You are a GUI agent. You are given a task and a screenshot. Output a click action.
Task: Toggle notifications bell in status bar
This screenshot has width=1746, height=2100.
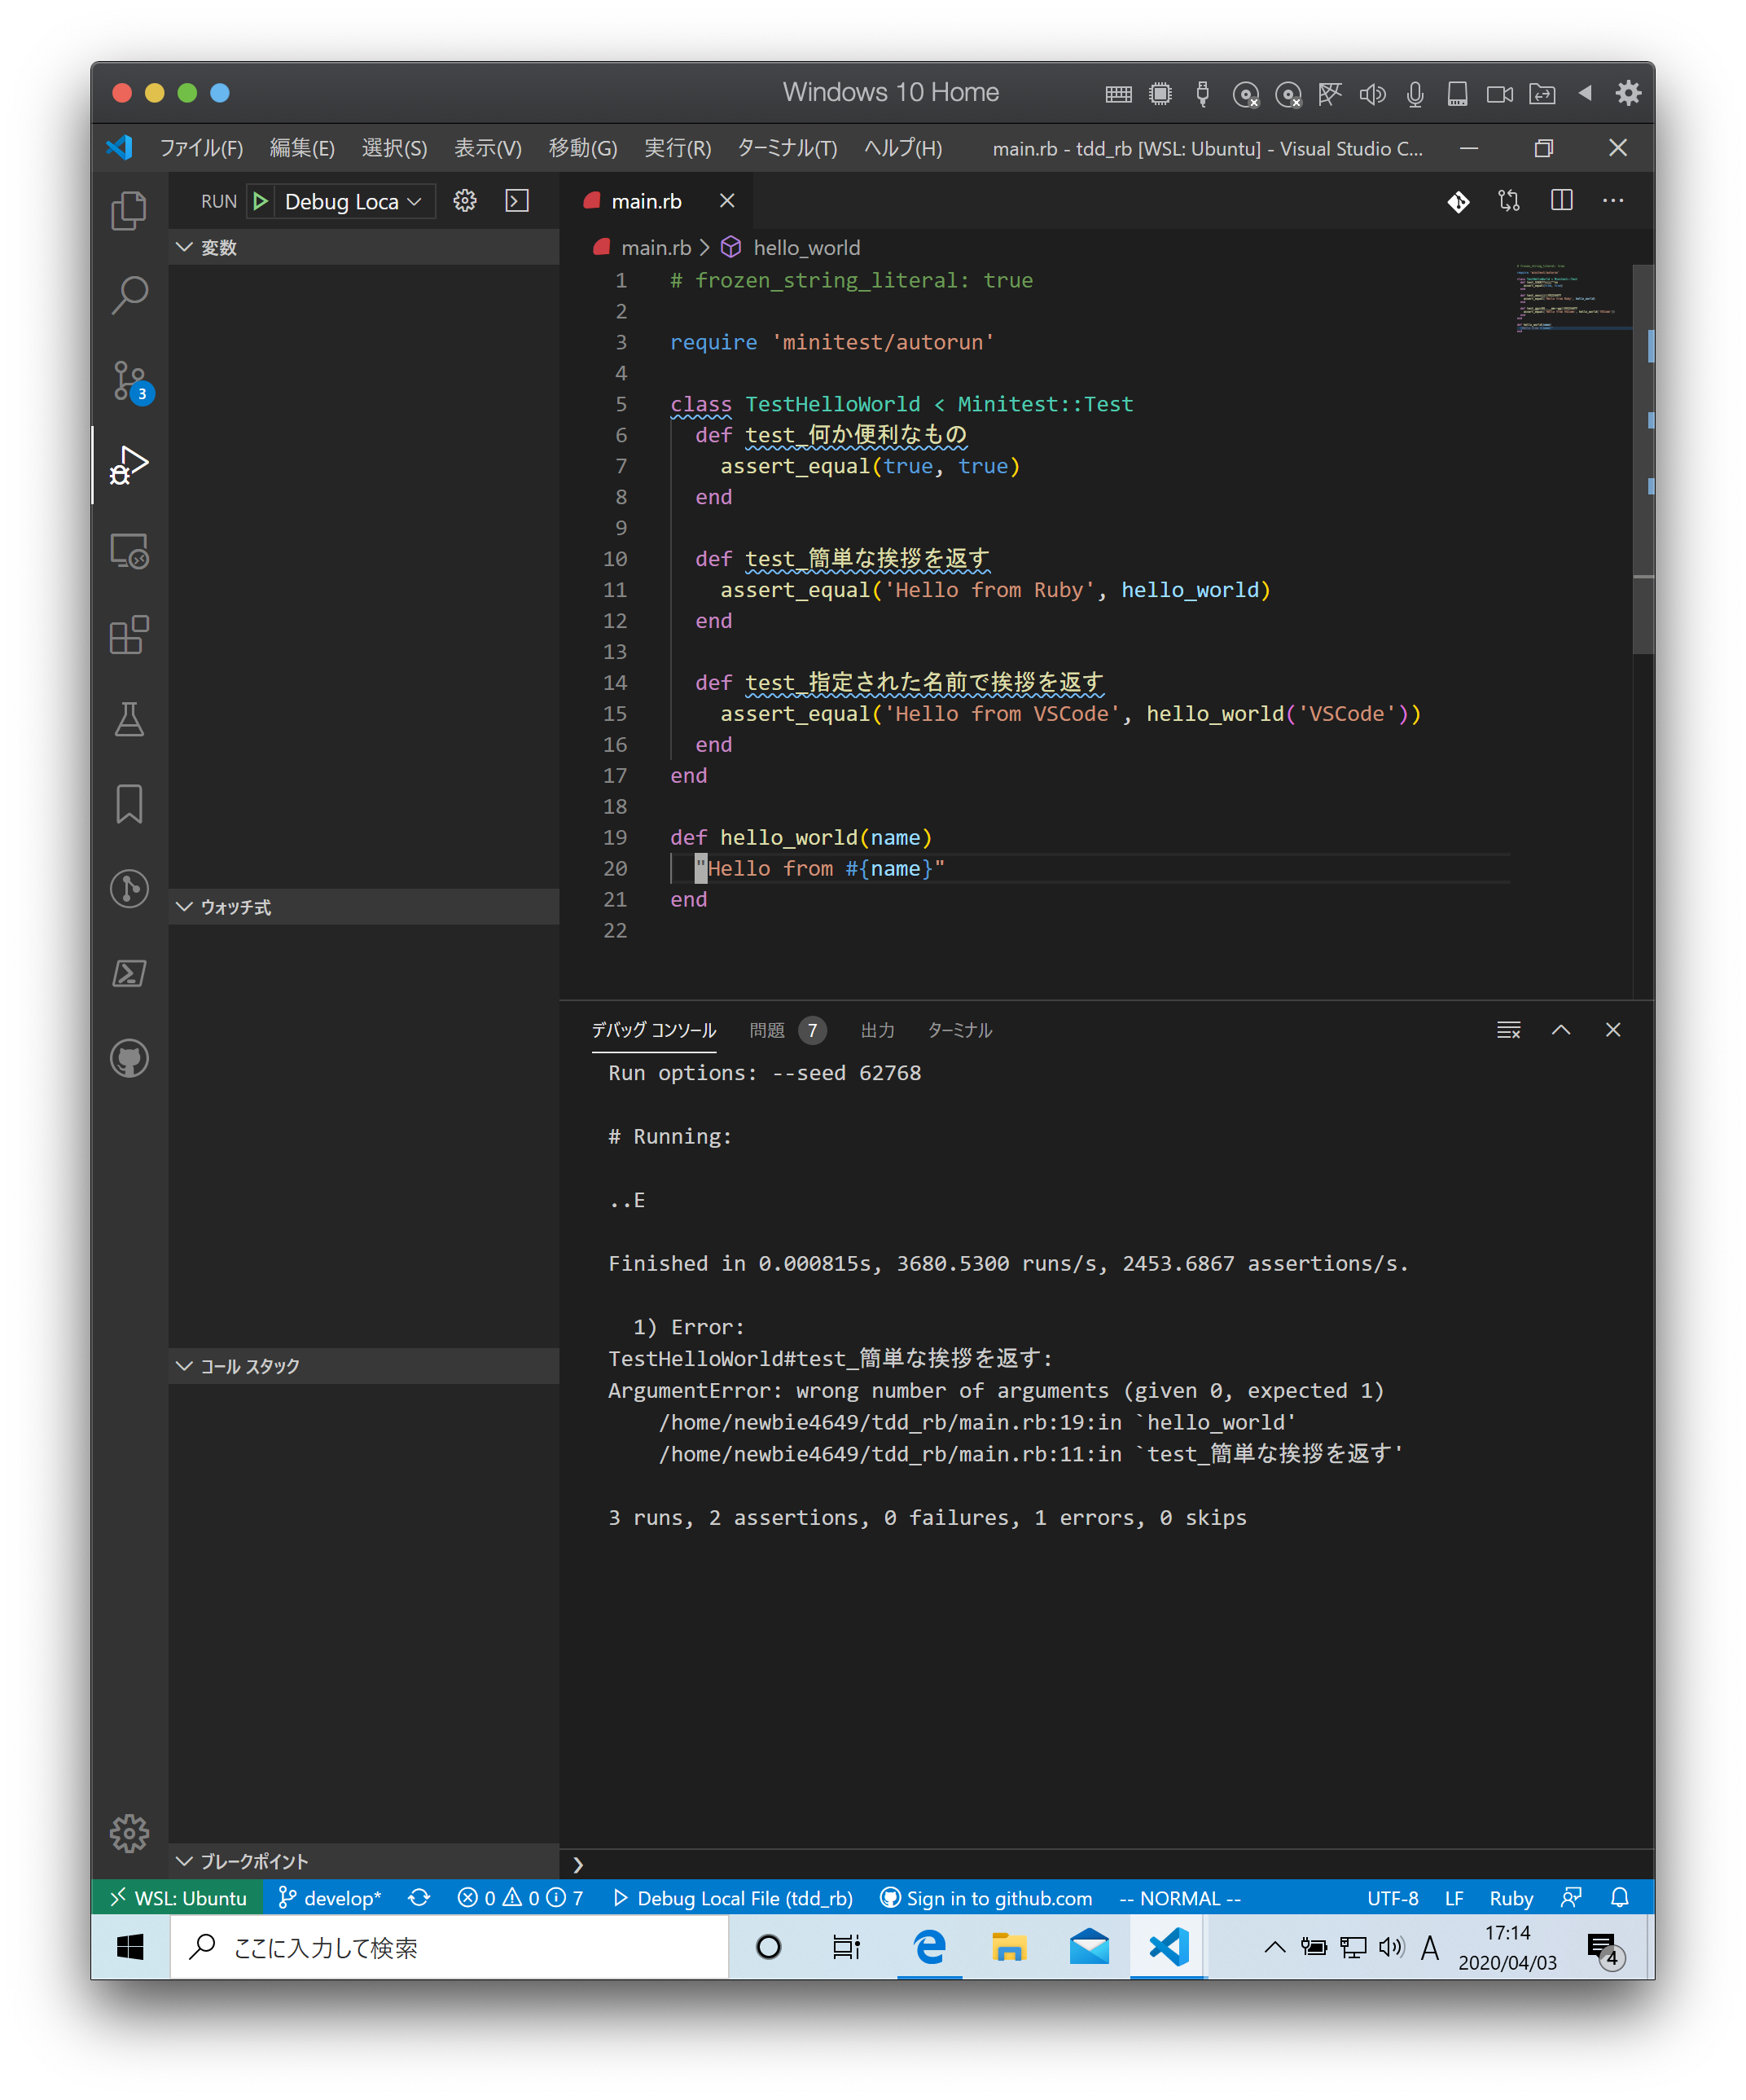tap(1619, 1897)
